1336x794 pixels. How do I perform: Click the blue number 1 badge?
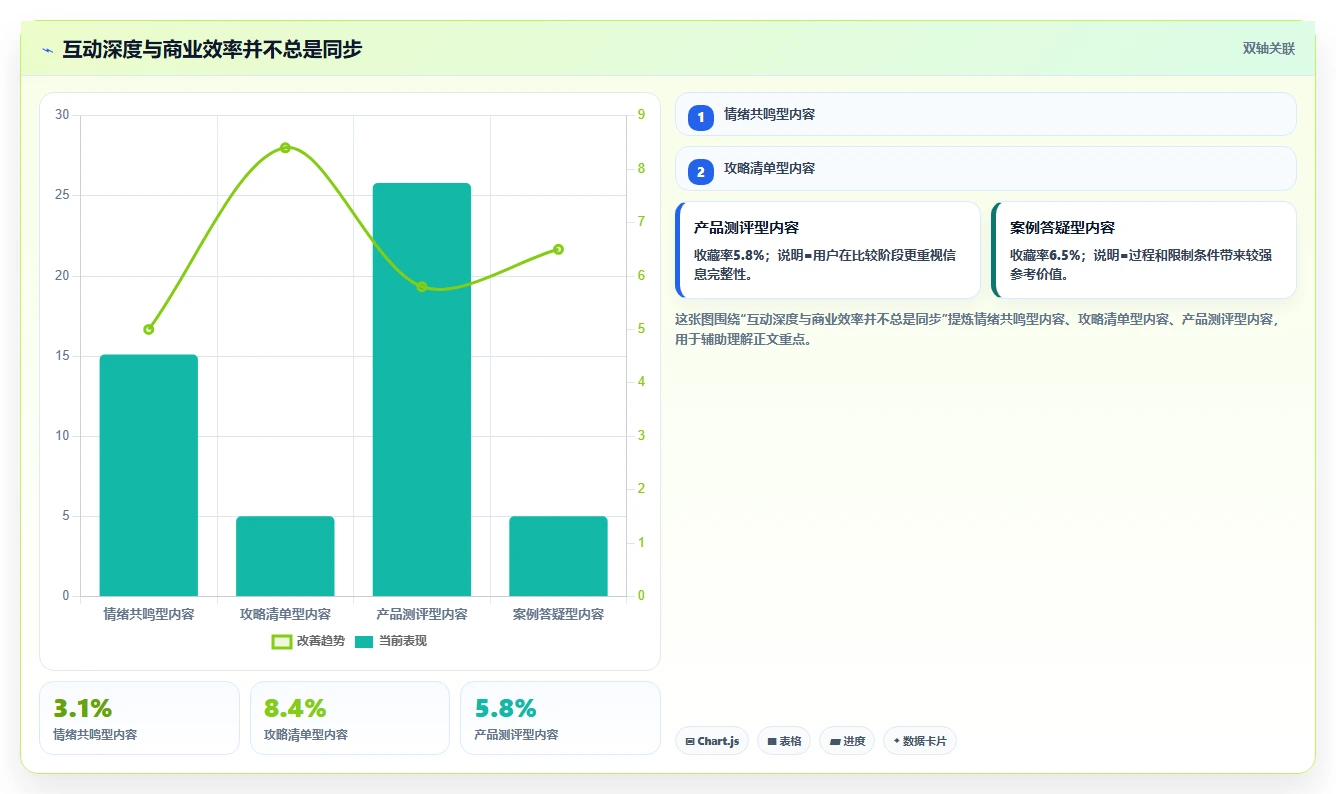pos(701,117)
